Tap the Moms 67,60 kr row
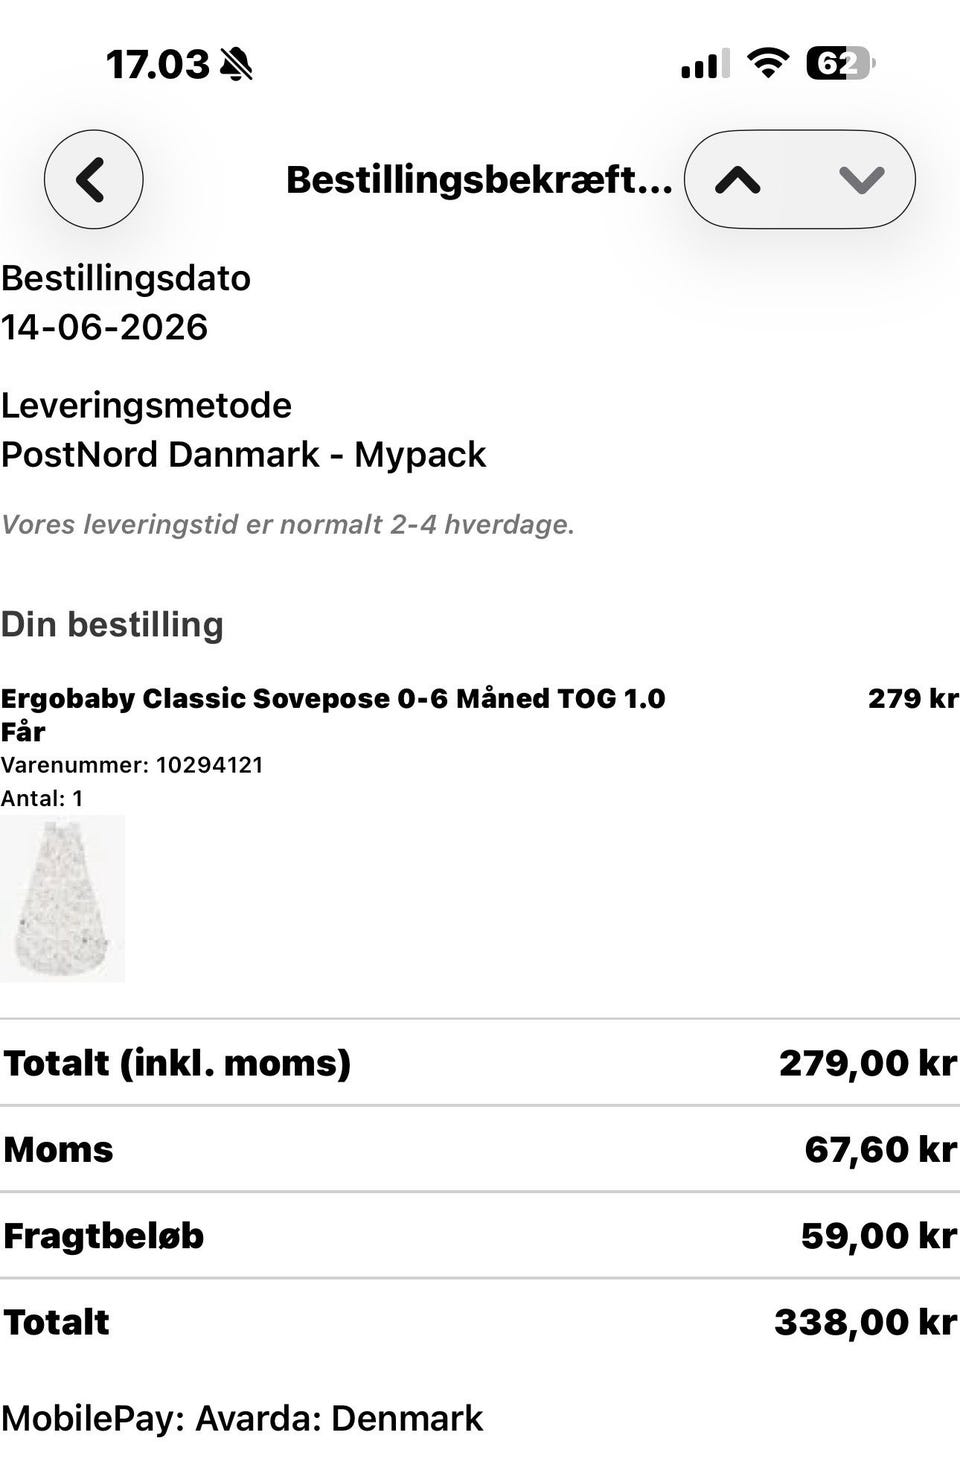Image resolution: width=960 pixels, height=1476 pixels. [x=480, y=1149]
